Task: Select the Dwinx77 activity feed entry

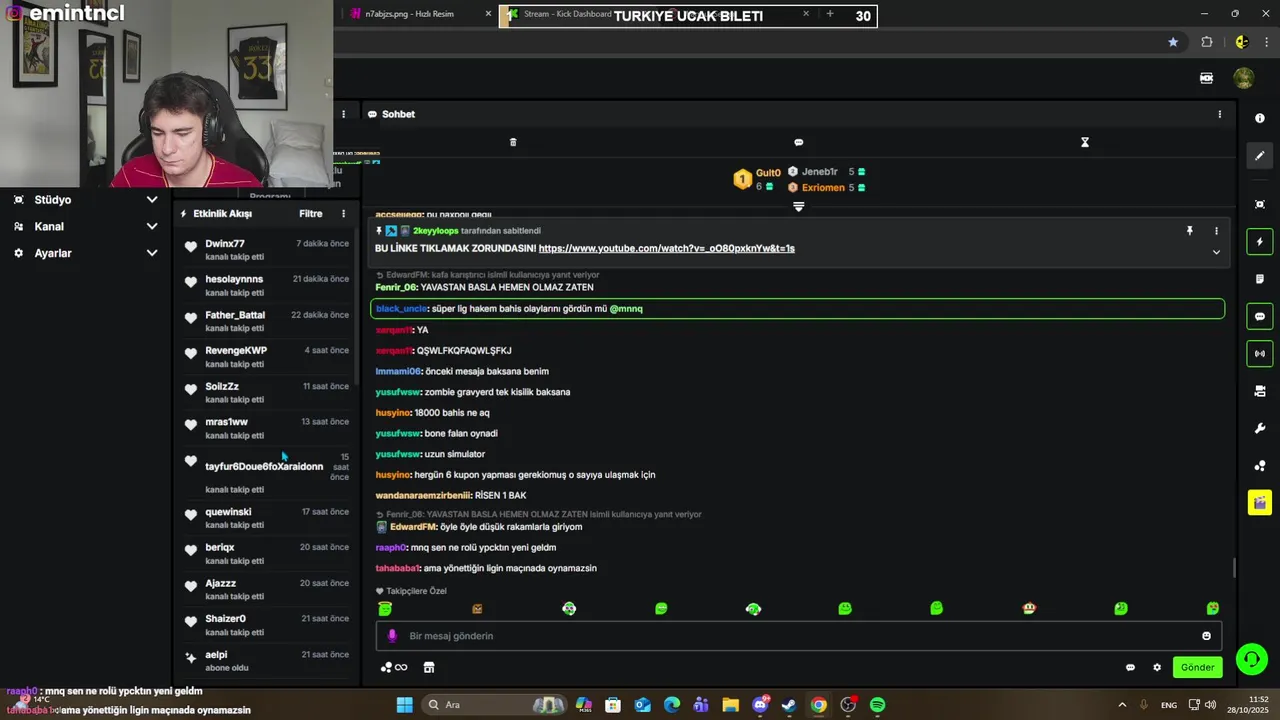Action: pyautogui.click(x=265, y=249)
